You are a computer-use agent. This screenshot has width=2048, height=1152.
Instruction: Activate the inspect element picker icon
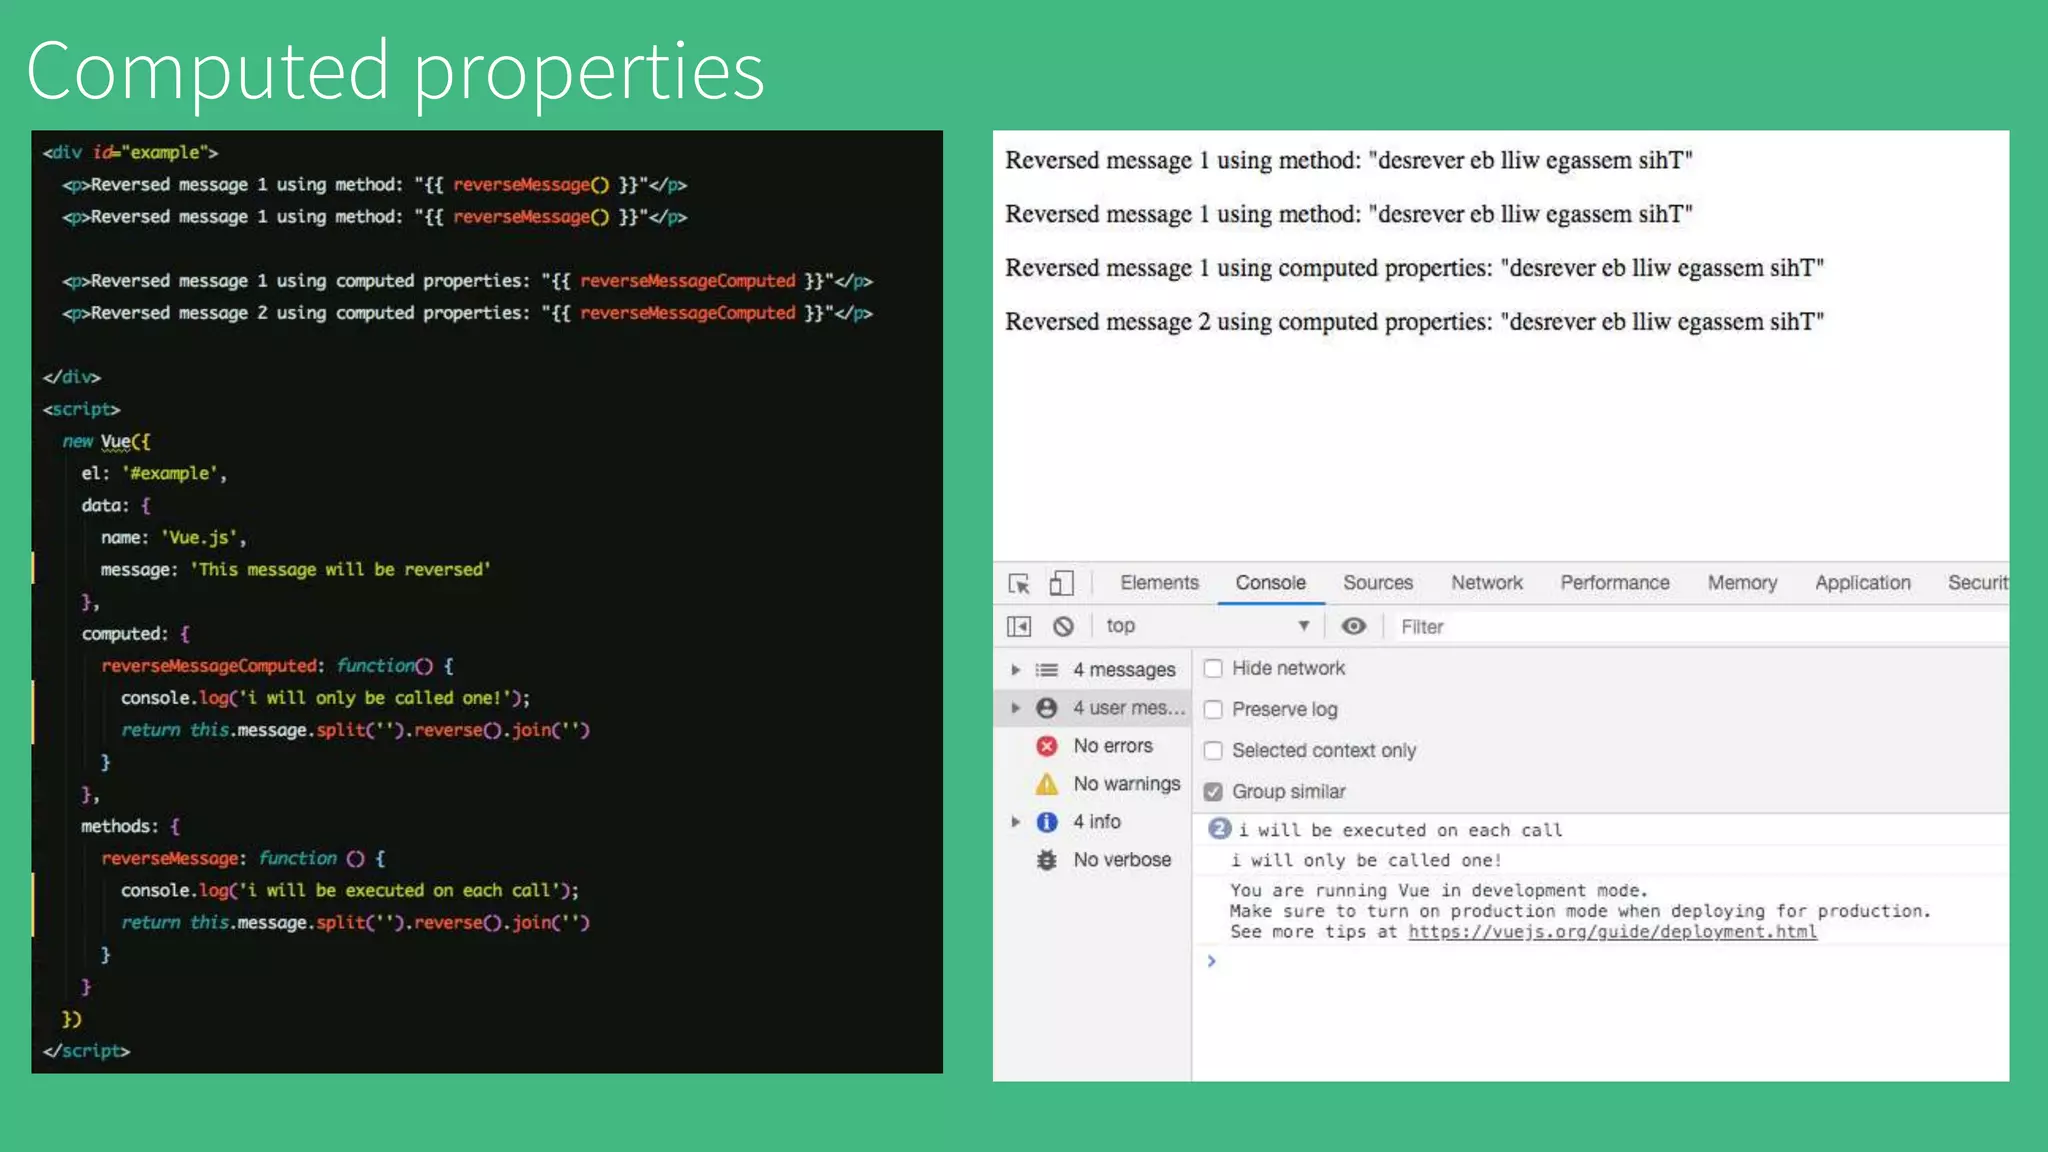[x=1019, y=583]
